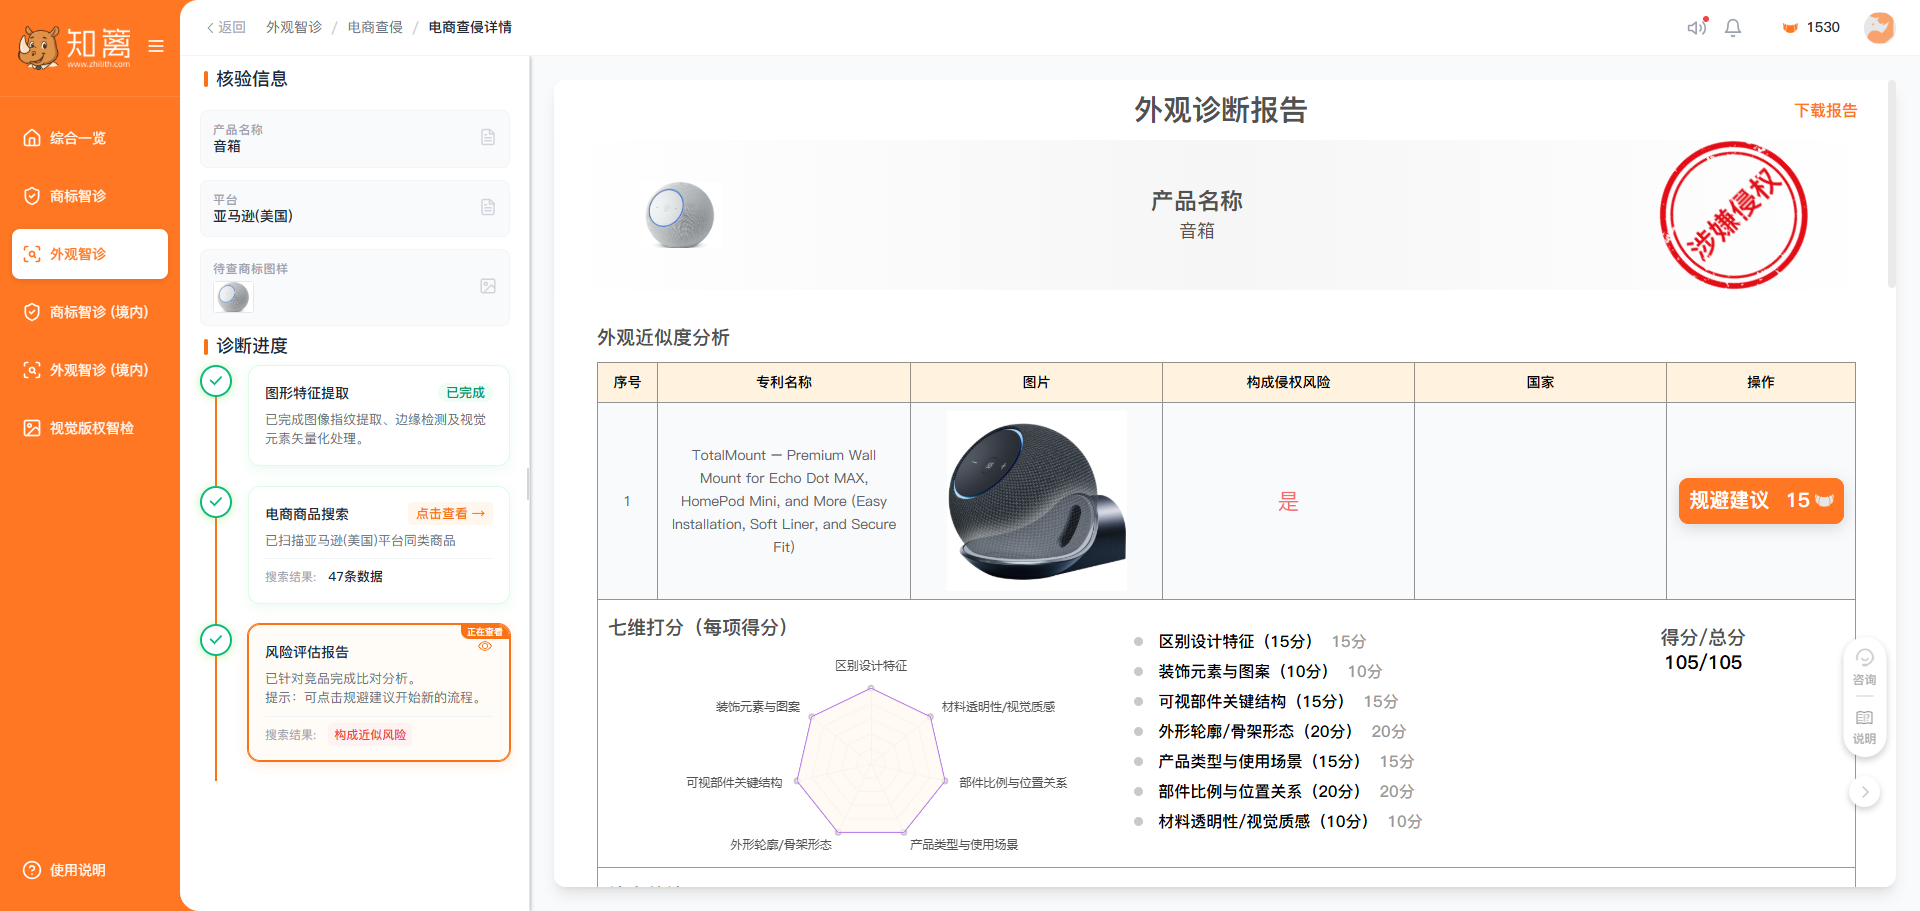The height and width of the screenshot is (911, 1920).
Task: Click the image icon in 待查商标图样 field
Action: [x=488, y=286]
